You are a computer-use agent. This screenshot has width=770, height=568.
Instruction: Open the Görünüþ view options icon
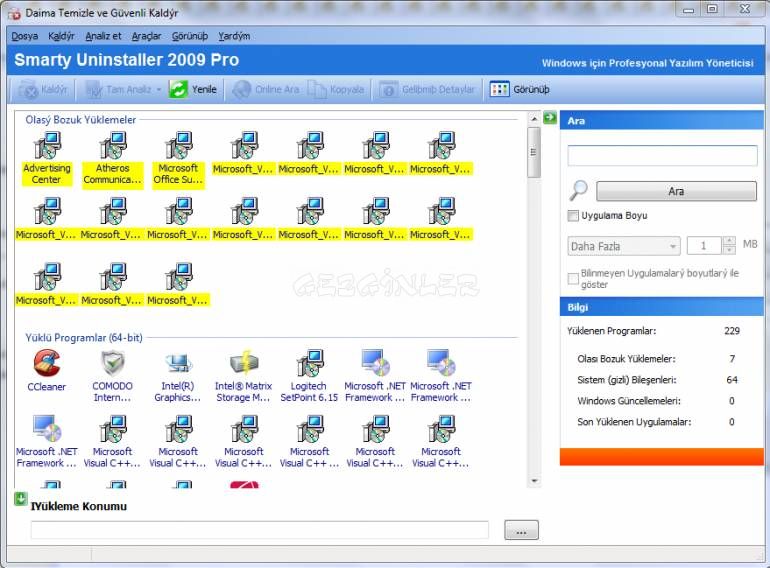tap(499, 89)
